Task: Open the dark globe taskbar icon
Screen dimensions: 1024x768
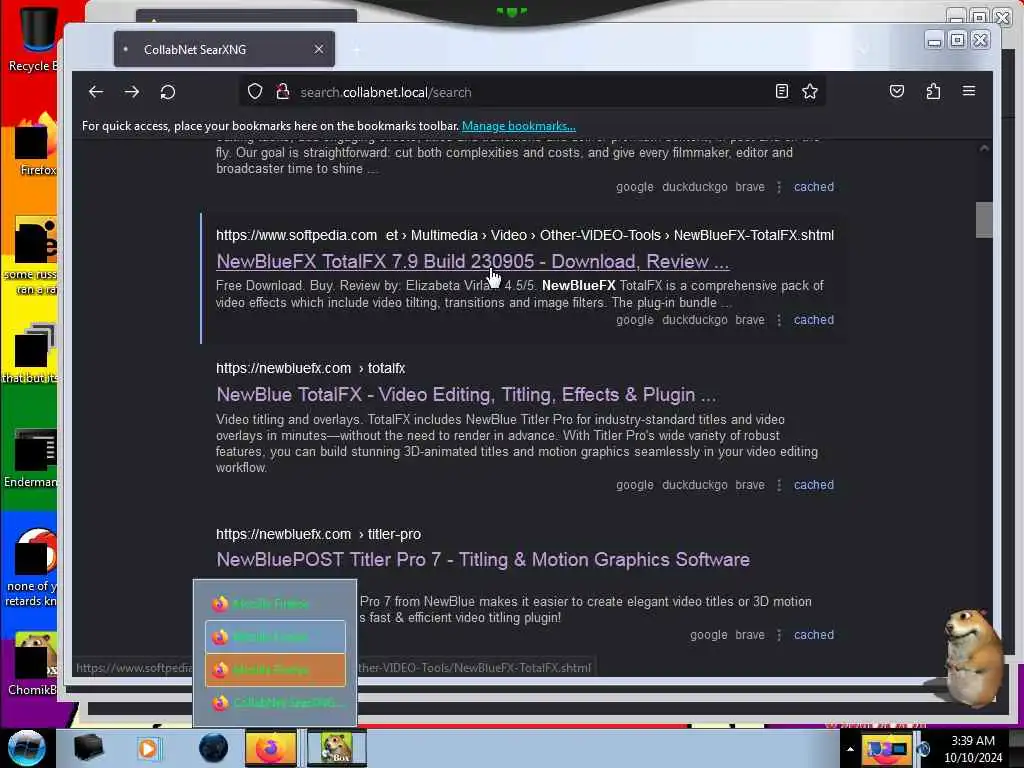Action: (x=213, y=748)
